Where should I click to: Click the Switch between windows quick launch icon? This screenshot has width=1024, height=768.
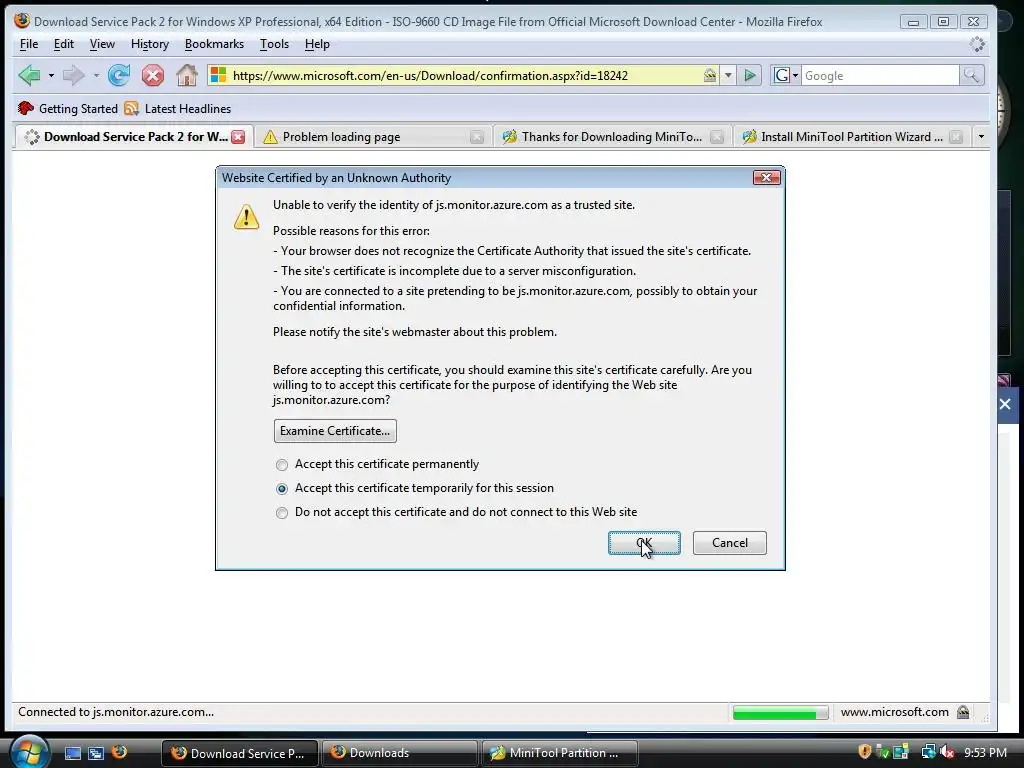96,753
